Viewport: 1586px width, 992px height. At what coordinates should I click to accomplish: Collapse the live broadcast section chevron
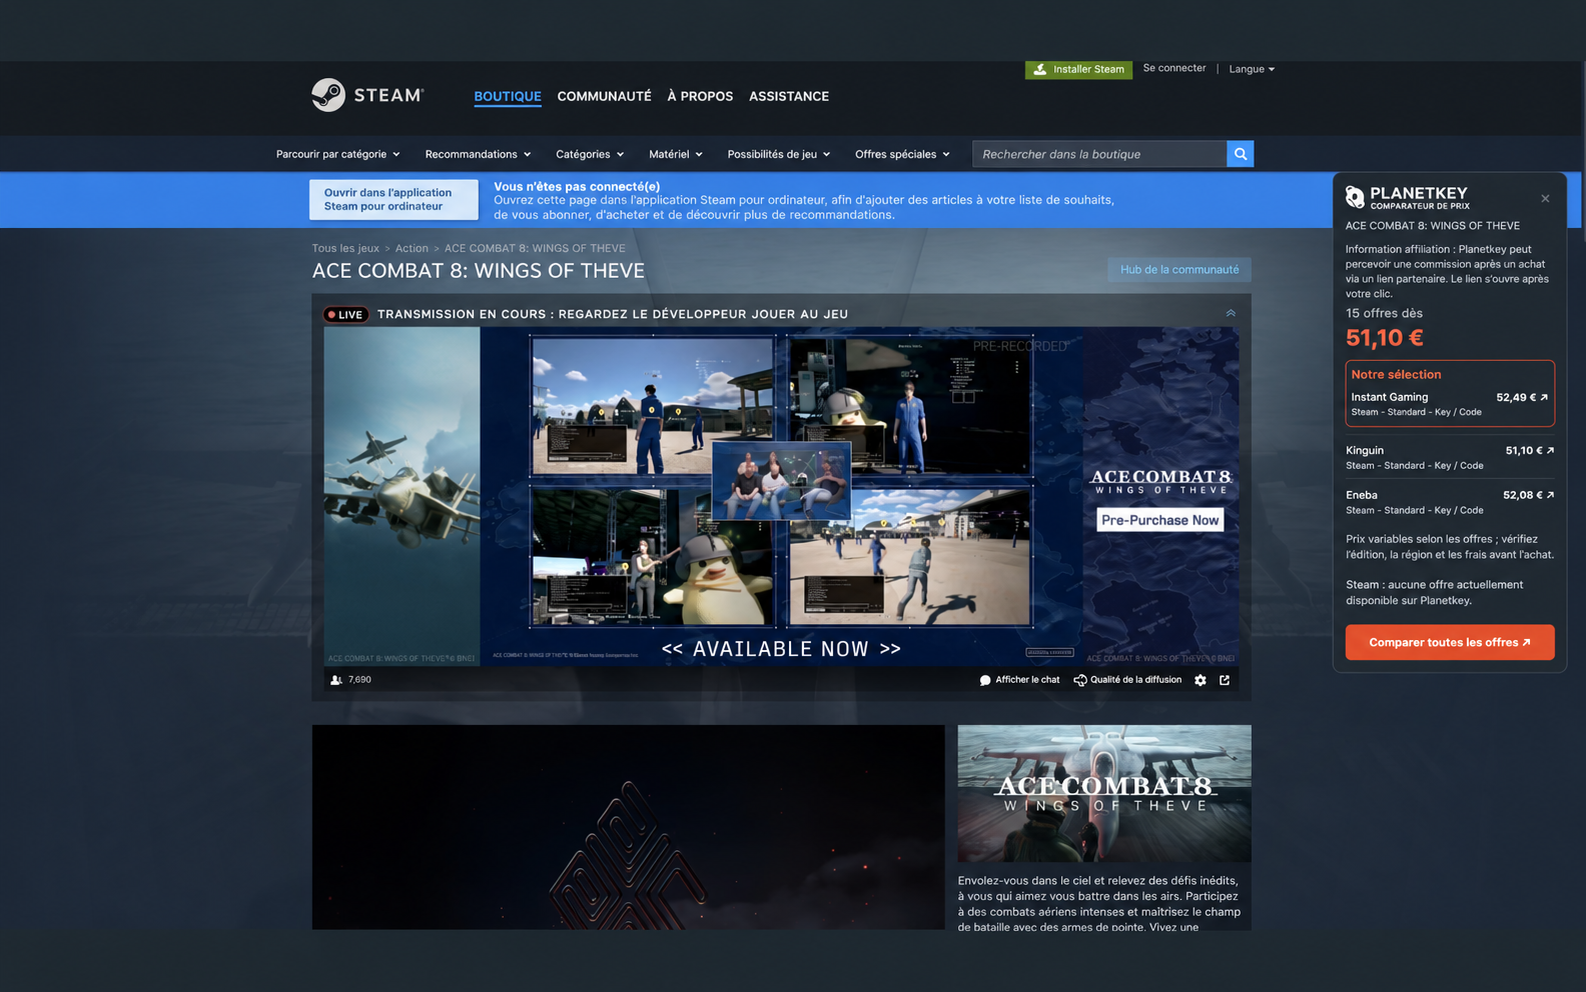coord(1231,313)
